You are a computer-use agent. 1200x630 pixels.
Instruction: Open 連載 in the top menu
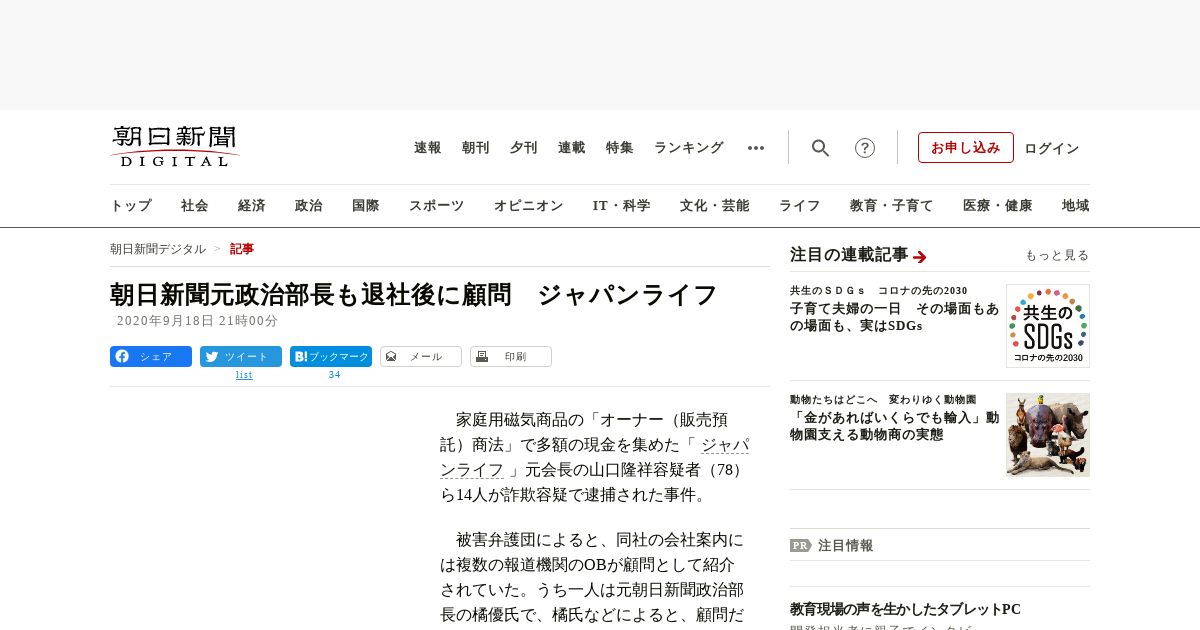click(x=572, y=148)
